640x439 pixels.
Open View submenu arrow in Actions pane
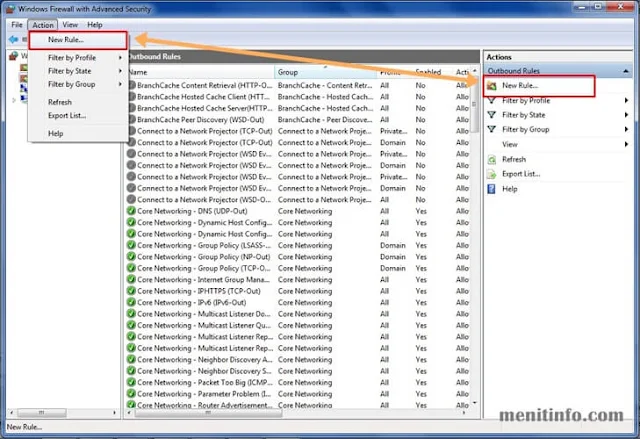[x=626, y=144]
